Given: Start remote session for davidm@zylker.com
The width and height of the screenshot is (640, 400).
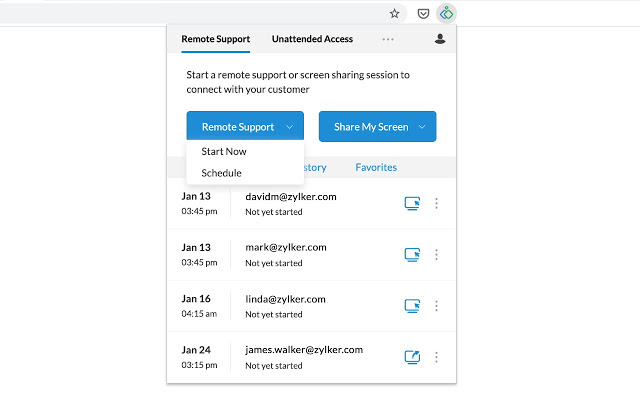Looking at the screenshot, I should (412, 203).
